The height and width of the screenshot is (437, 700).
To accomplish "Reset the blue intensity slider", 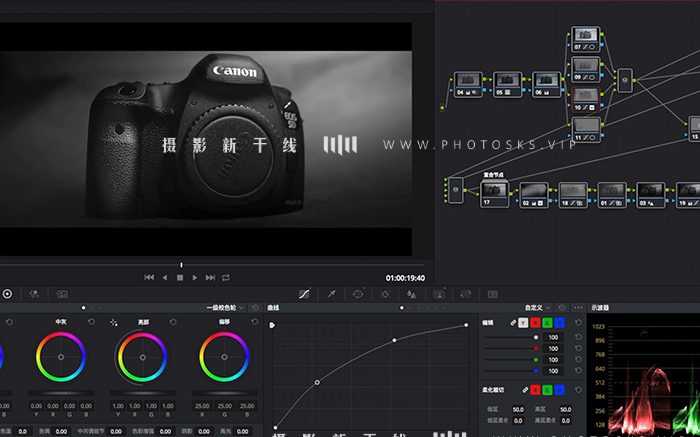I will tap(579, 371).
